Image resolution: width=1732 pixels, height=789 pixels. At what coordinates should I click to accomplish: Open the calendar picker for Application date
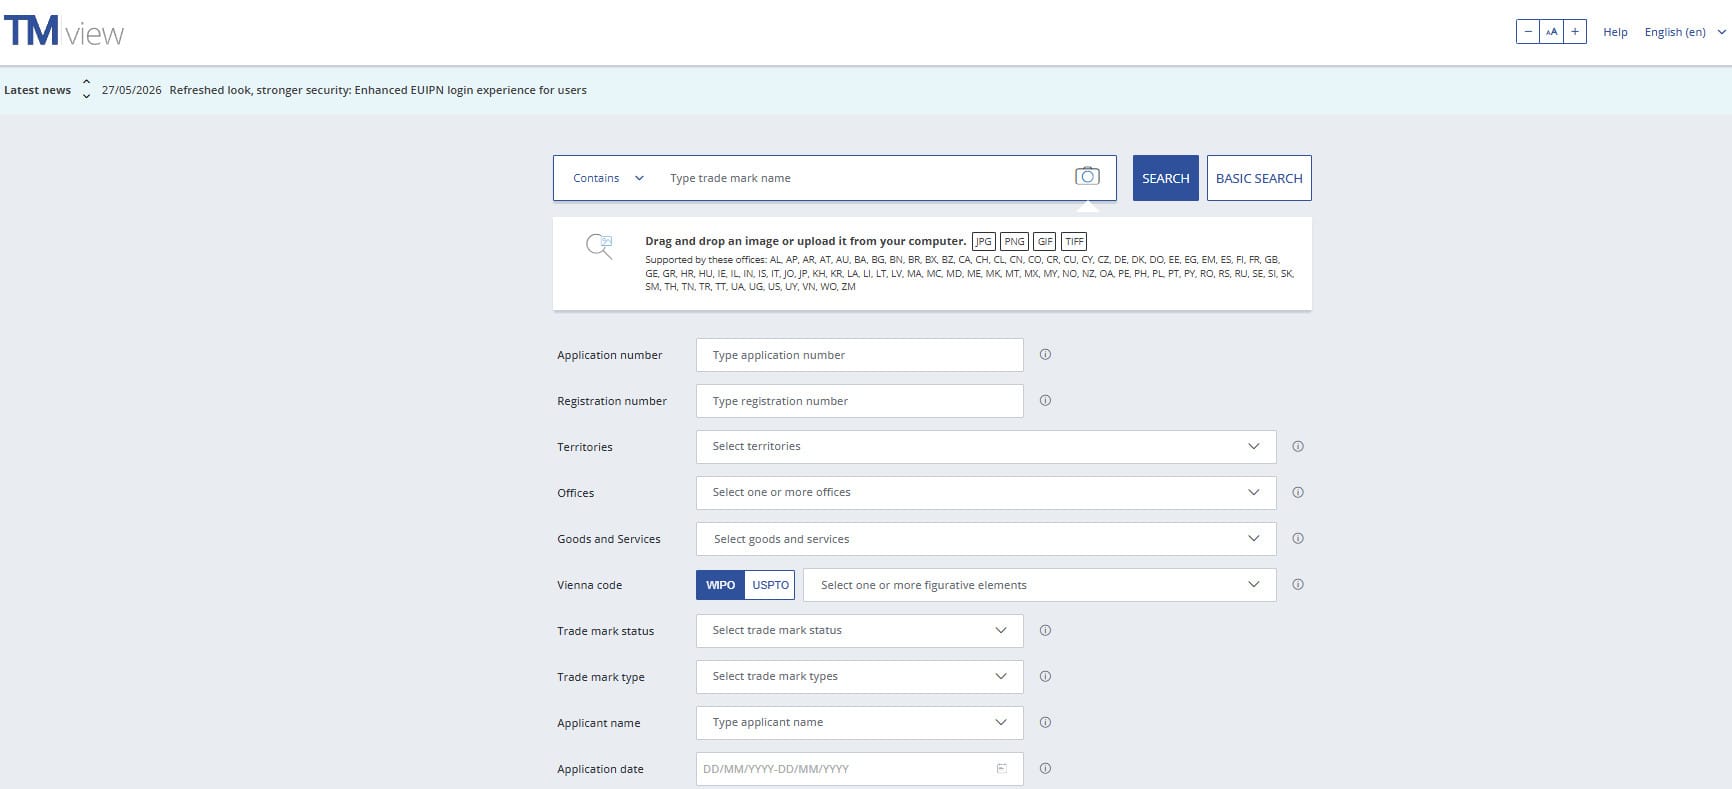[x=1001, y=768]
